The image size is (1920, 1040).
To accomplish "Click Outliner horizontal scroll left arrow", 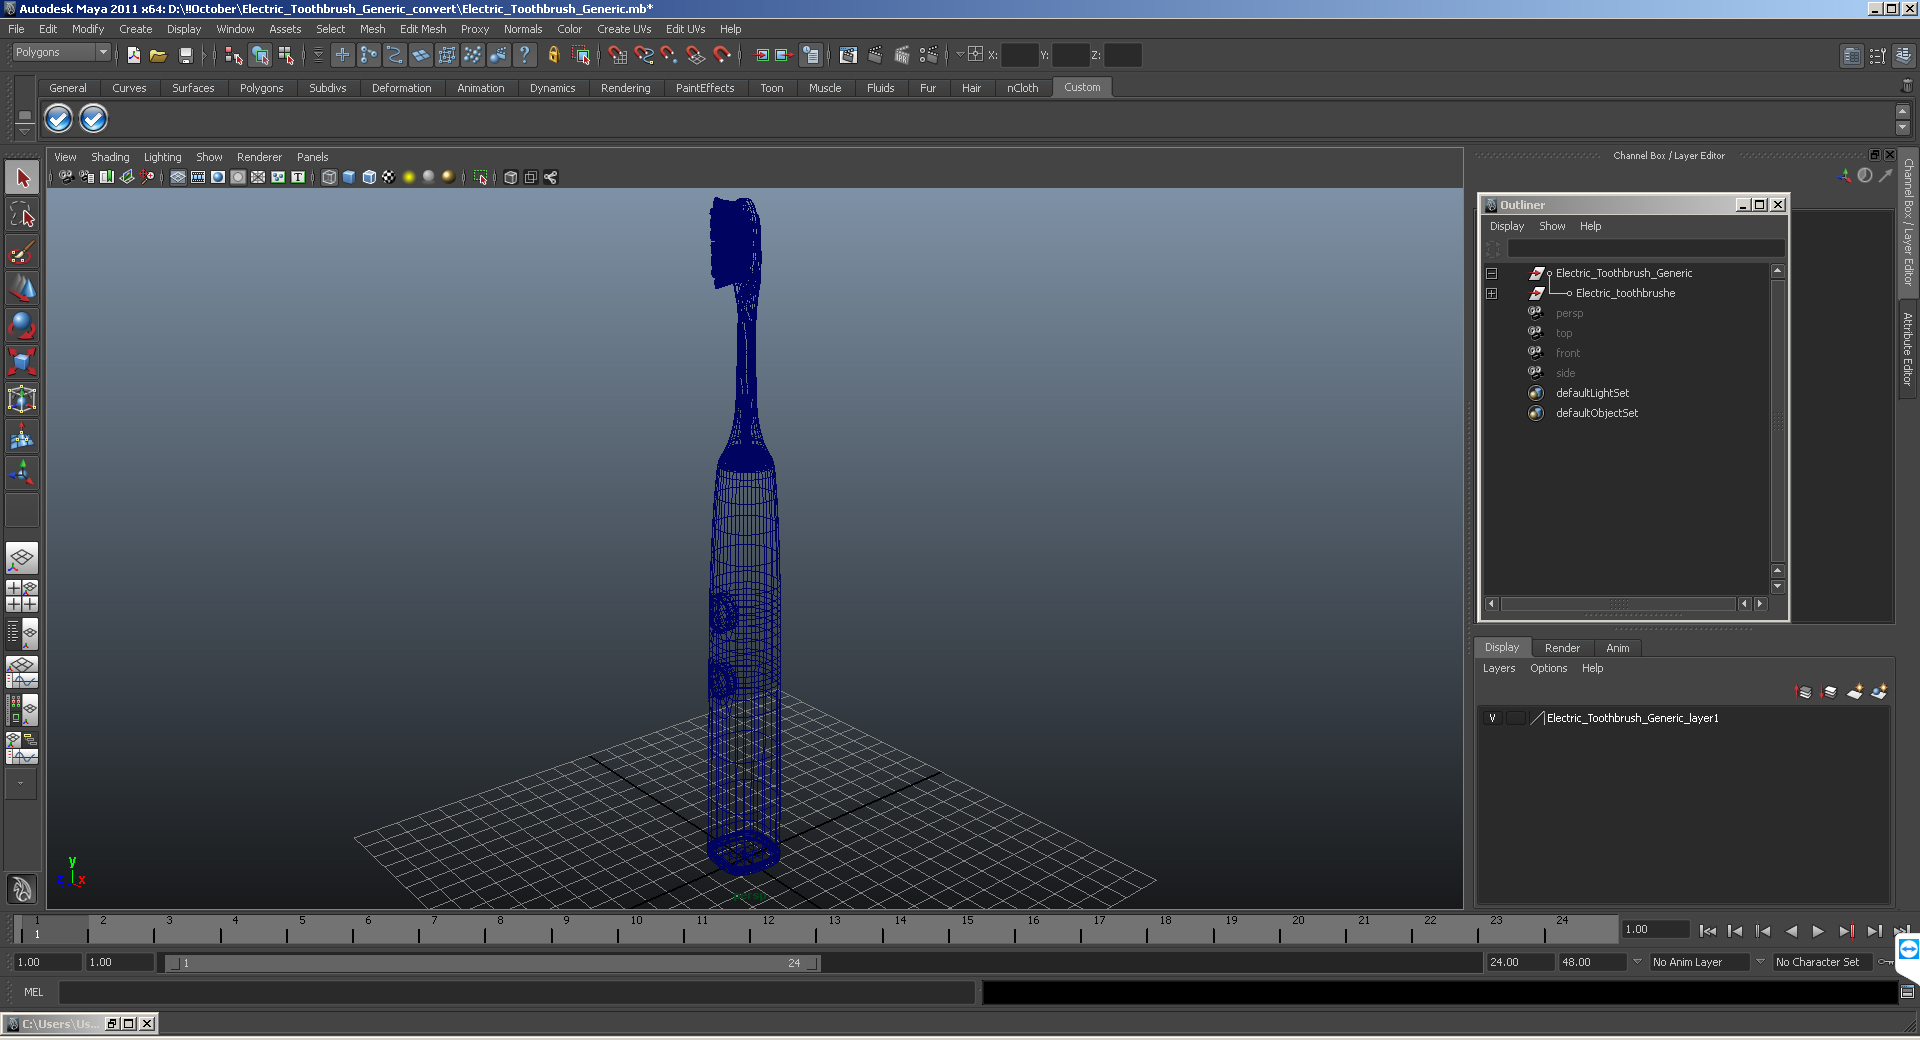I will 1492,603.
